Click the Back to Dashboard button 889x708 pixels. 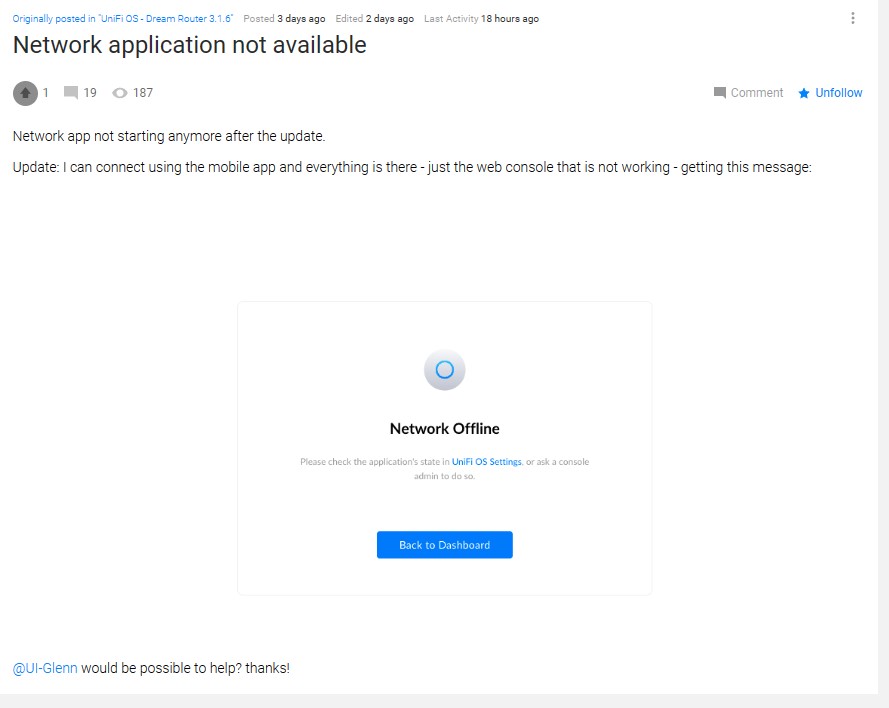pos(444,545)
